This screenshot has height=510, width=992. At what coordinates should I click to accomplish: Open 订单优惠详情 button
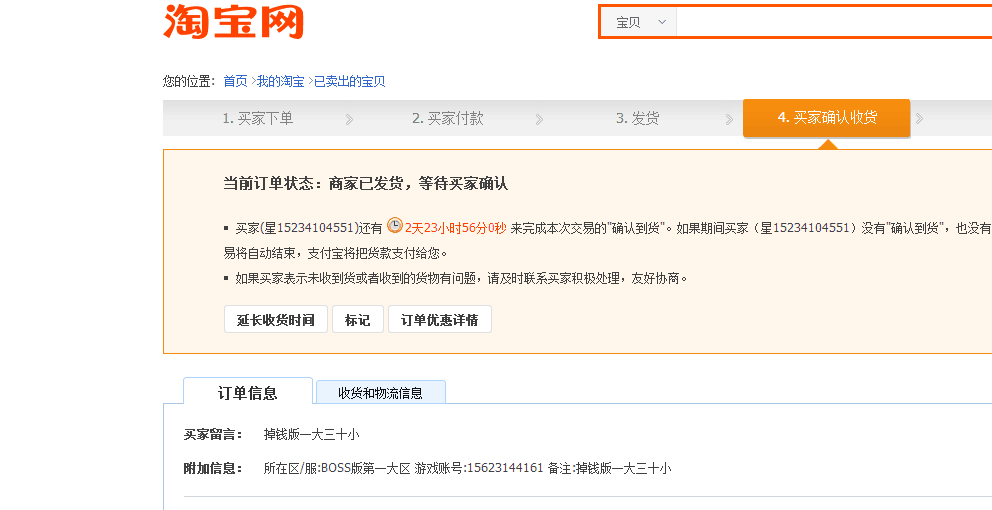tap(439, 320)
